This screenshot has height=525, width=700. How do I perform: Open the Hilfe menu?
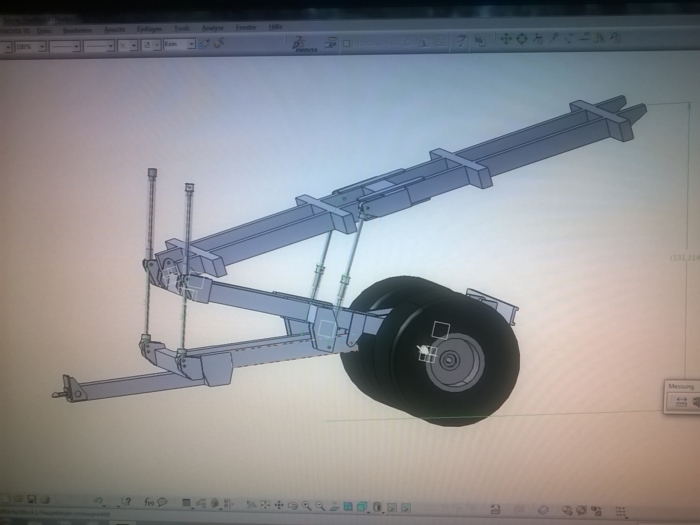pos(275,27)
